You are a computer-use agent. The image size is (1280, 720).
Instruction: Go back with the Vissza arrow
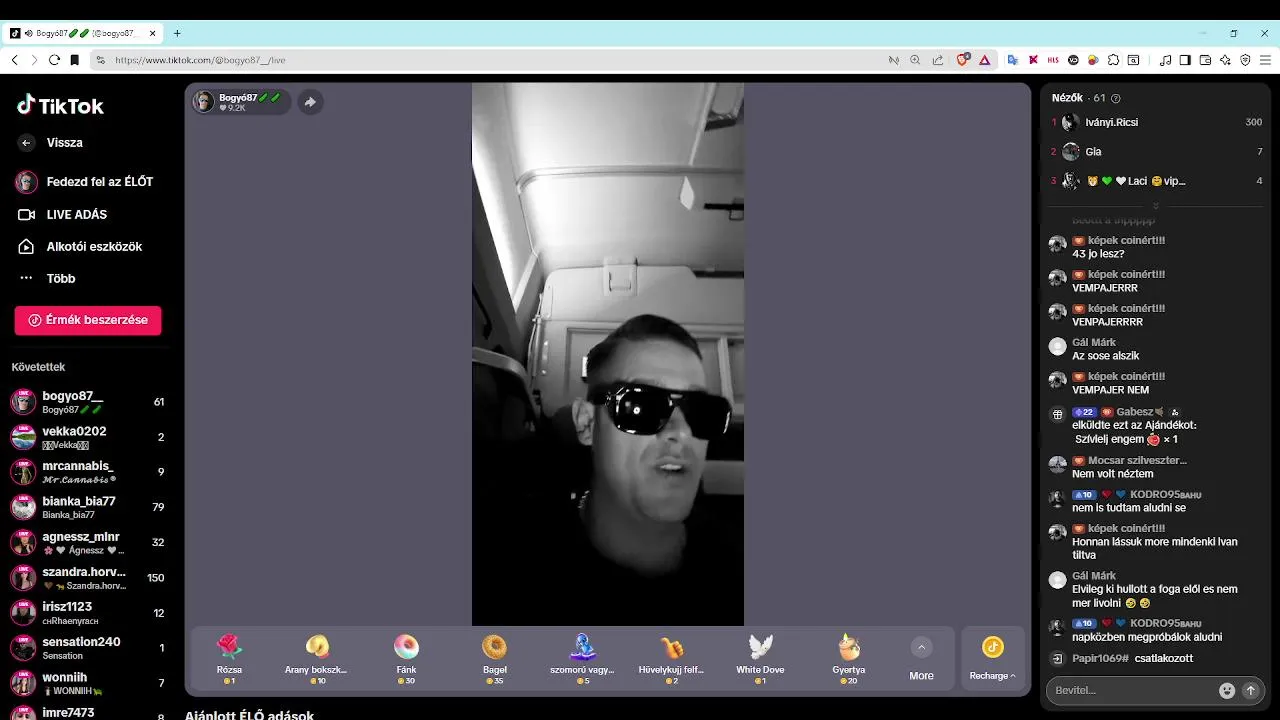(x=26, y=143)
